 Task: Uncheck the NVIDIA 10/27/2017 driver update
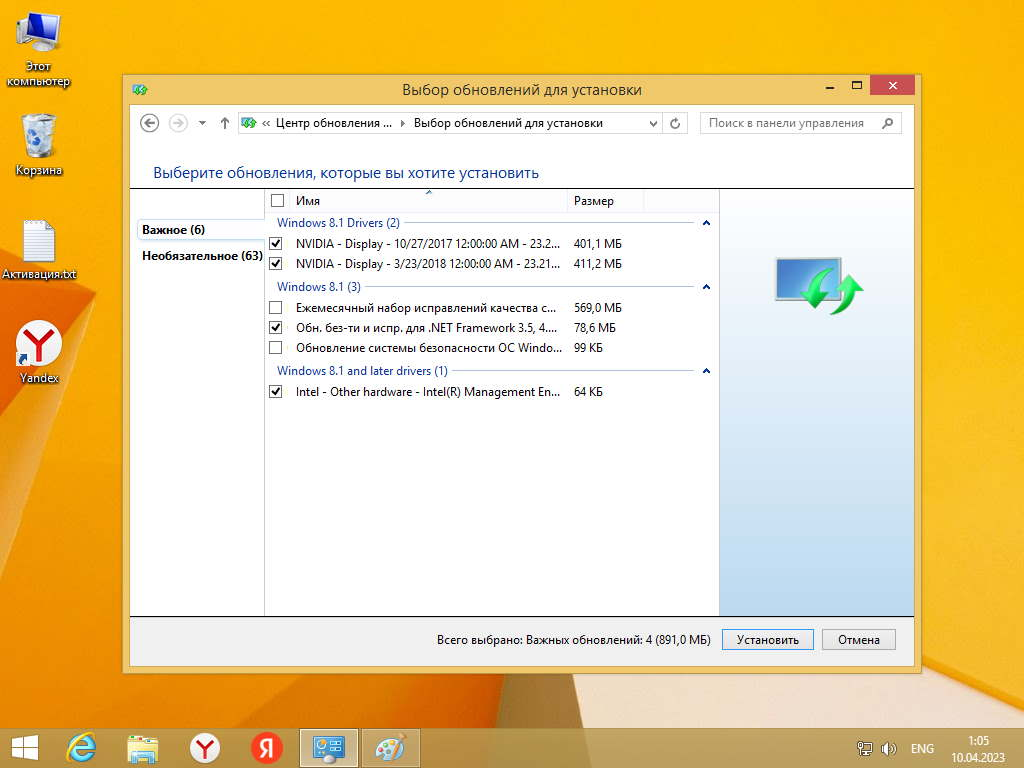click(275, 242)
